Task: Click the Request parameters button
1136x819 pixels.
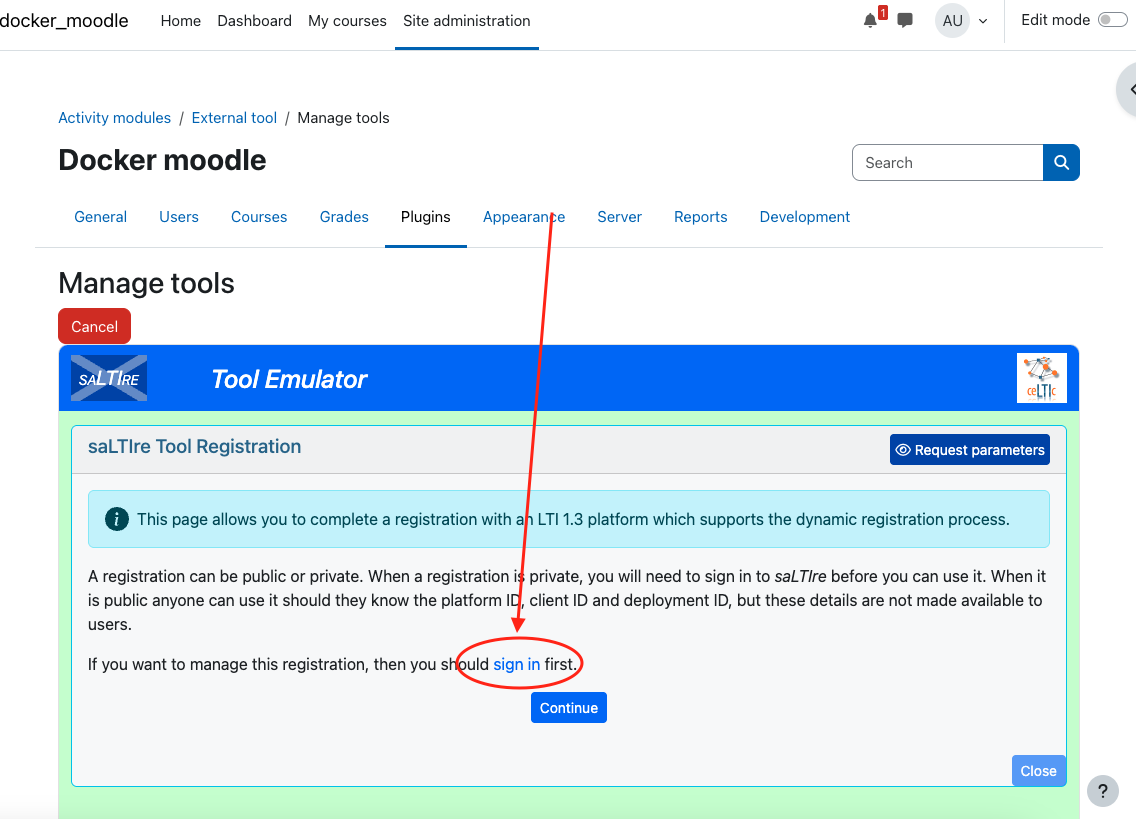Action: [x=969, y=450]
